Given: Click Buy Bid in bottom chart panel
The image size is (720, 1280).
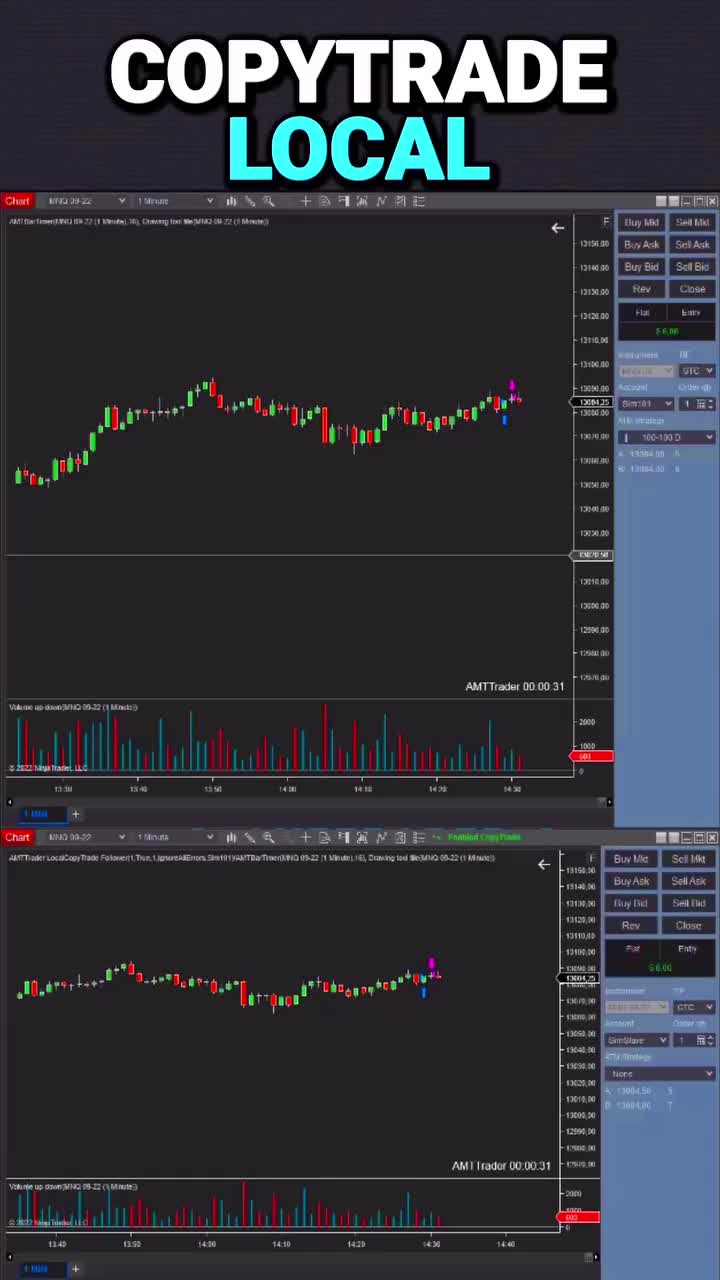Looking at the screenshot, I should coord(631,903).
